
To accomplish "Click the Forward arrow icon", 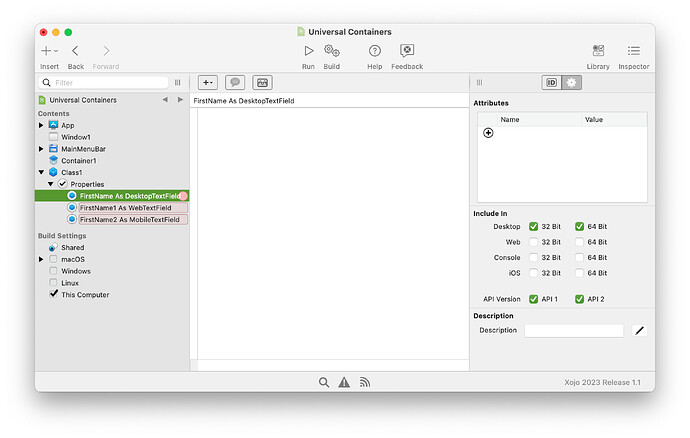I will (x=106, y=51).
